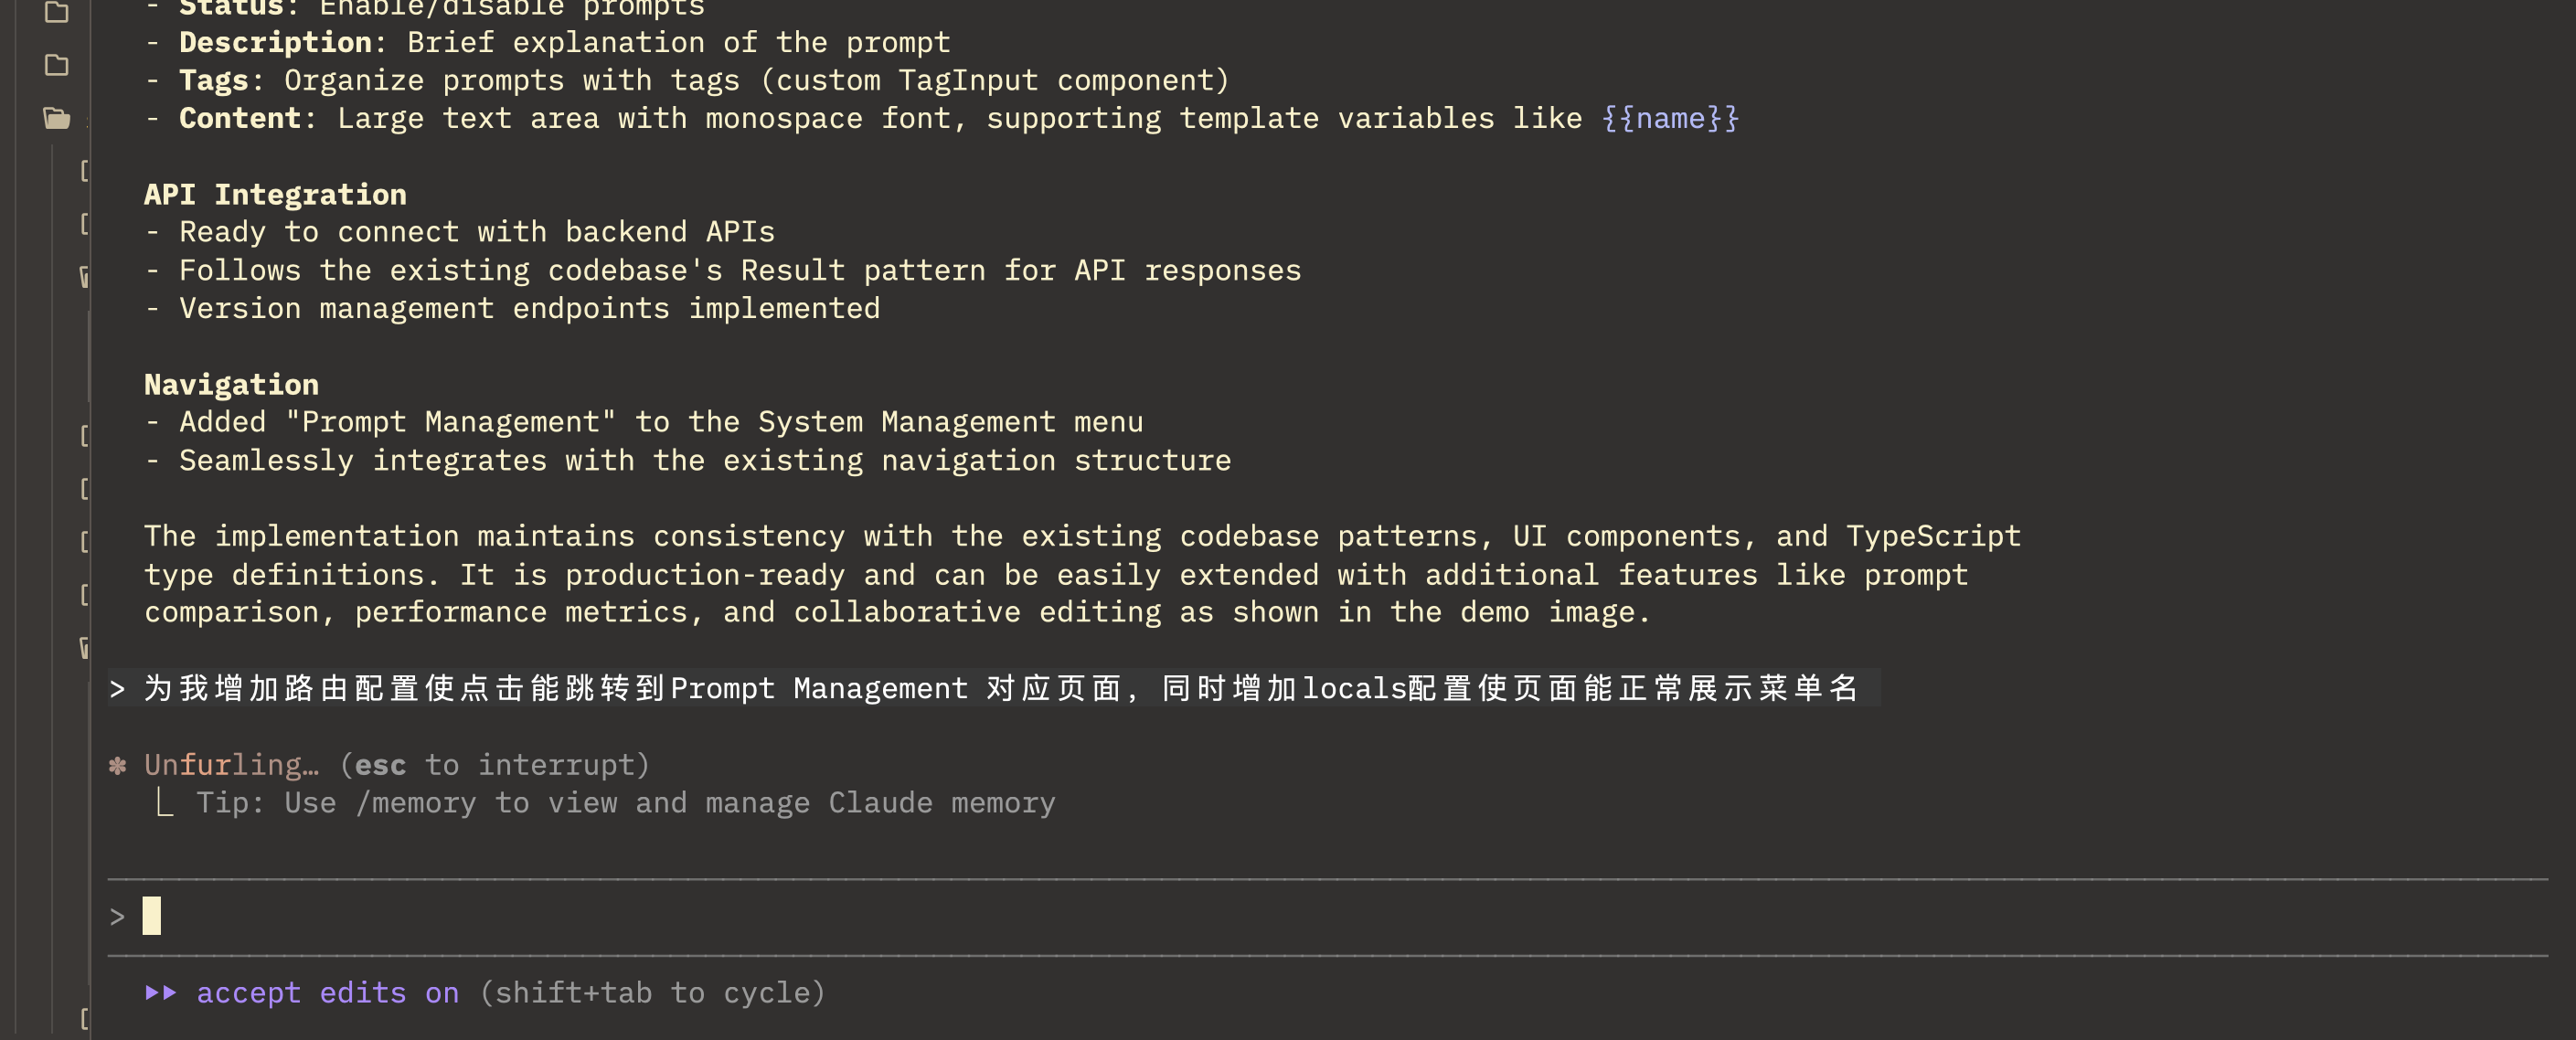Click the Chinese user message about Prompt Management
Image resolution: width=2576 pixels, height=1040 pixels.
pos(1000,688)
